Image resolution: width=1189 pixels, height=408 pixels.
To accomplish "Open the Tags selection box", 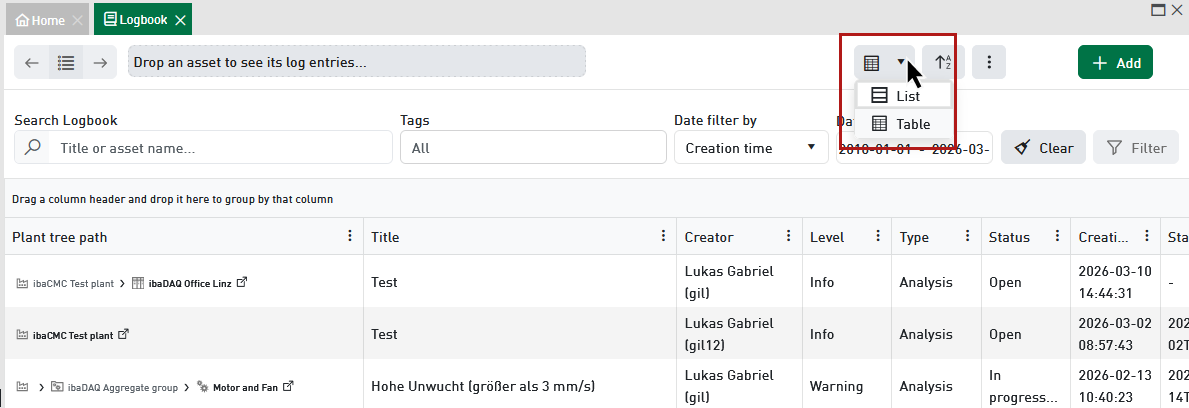I will coord(533,148).
